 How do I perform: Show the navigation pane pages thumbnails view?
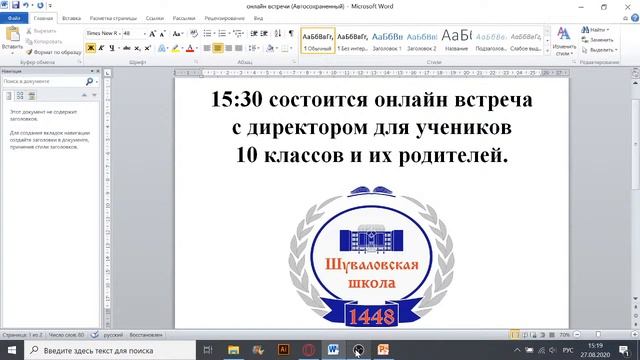[x=20, y=96]
